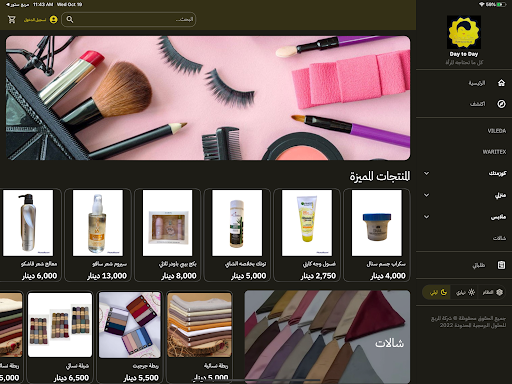Open the compass discover icon
Screen dimensions: 512x384
pos(501,104)
